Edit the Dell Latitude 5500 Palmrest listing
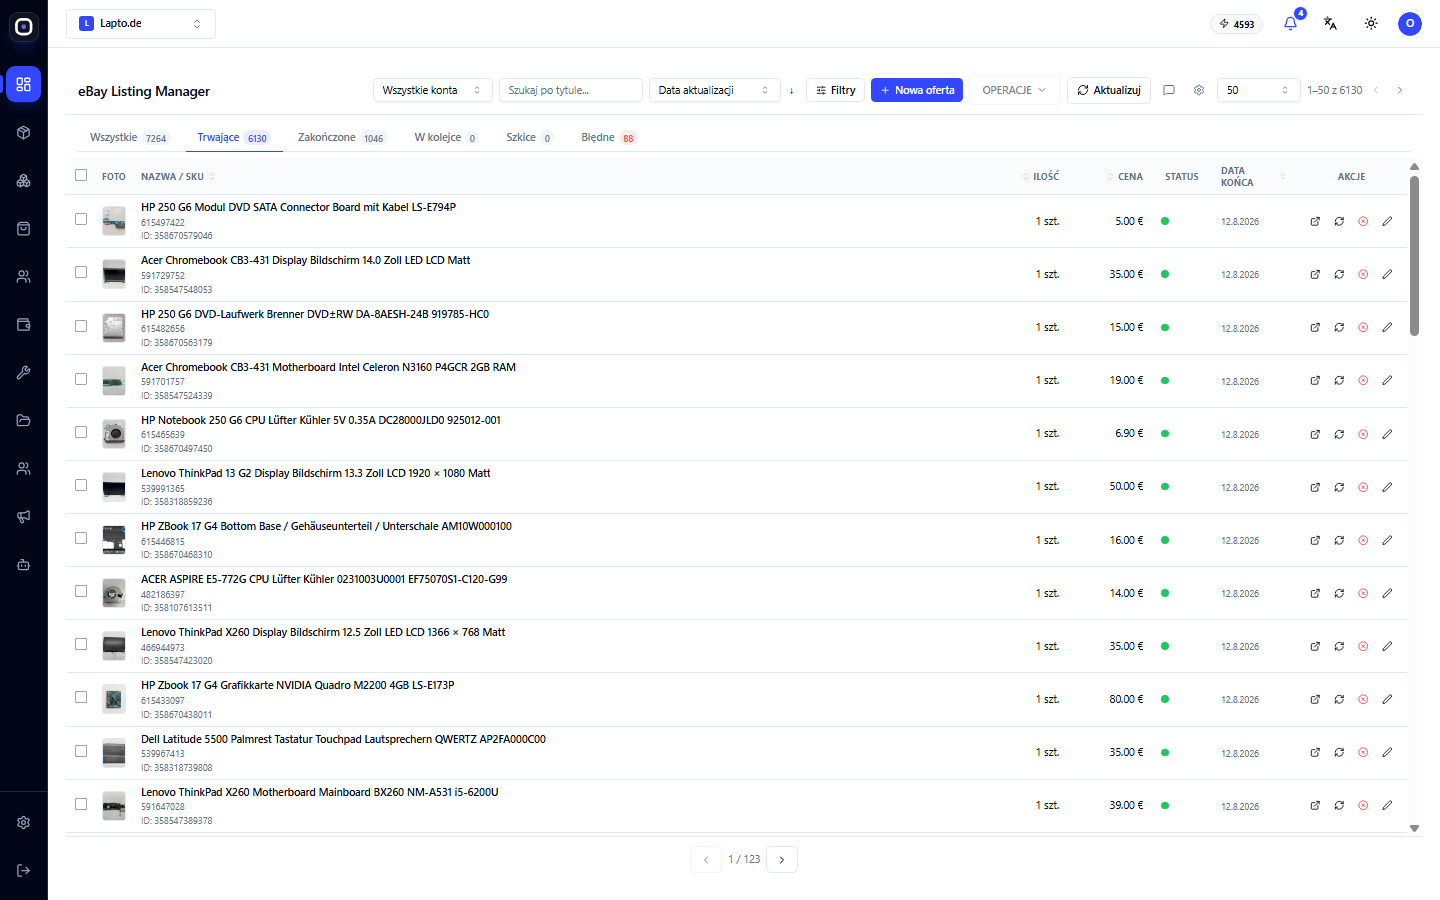Viewport: 1440px width, 900px height. (1387, 753)
